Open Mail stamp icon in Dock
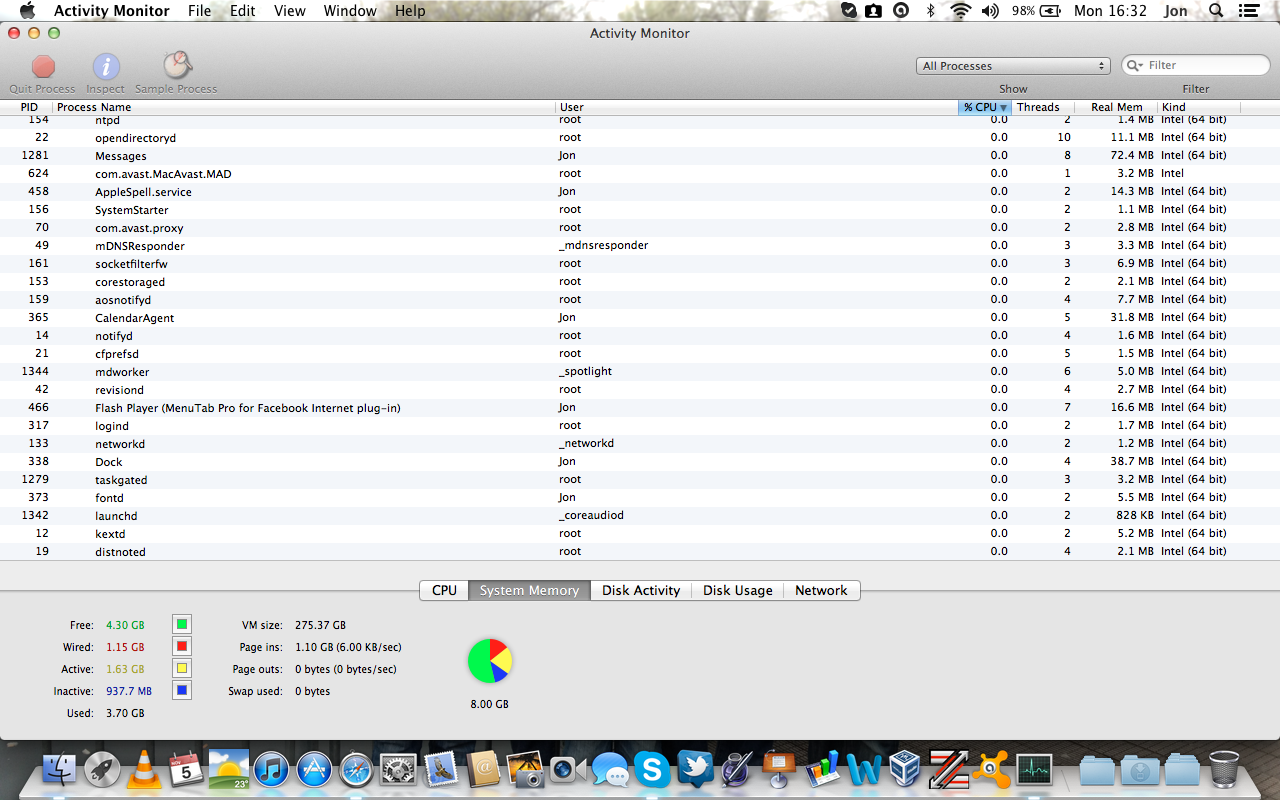 [x=440, y=769]
